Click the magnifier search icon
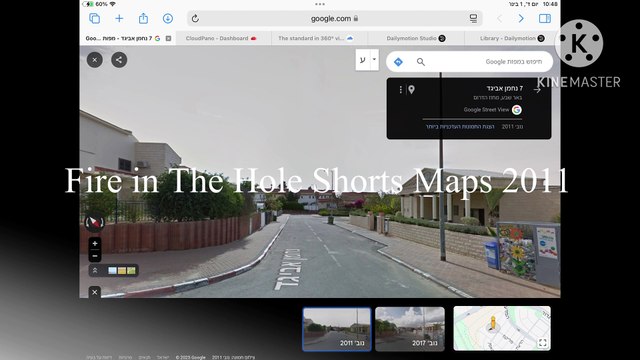640x360 pixels. (x=421, y=62)
